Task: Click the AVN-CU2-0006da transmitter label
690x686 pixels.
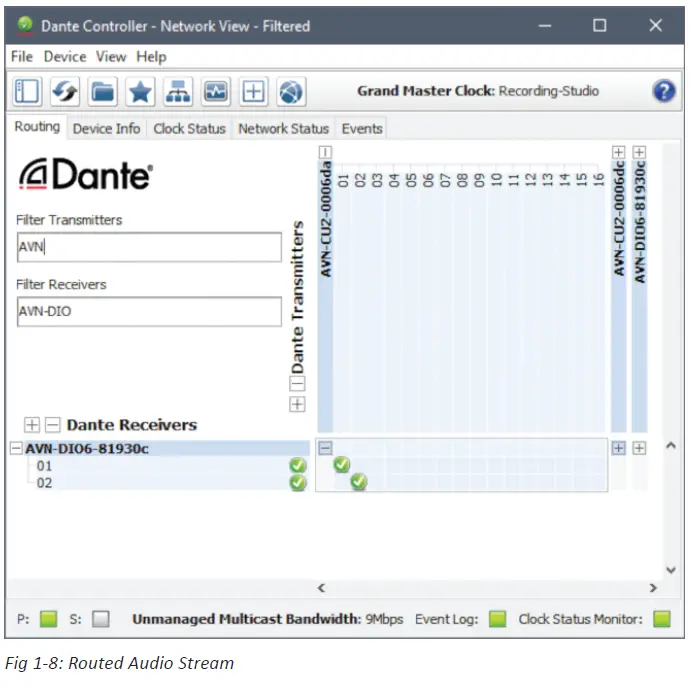Action: [325, 220]
